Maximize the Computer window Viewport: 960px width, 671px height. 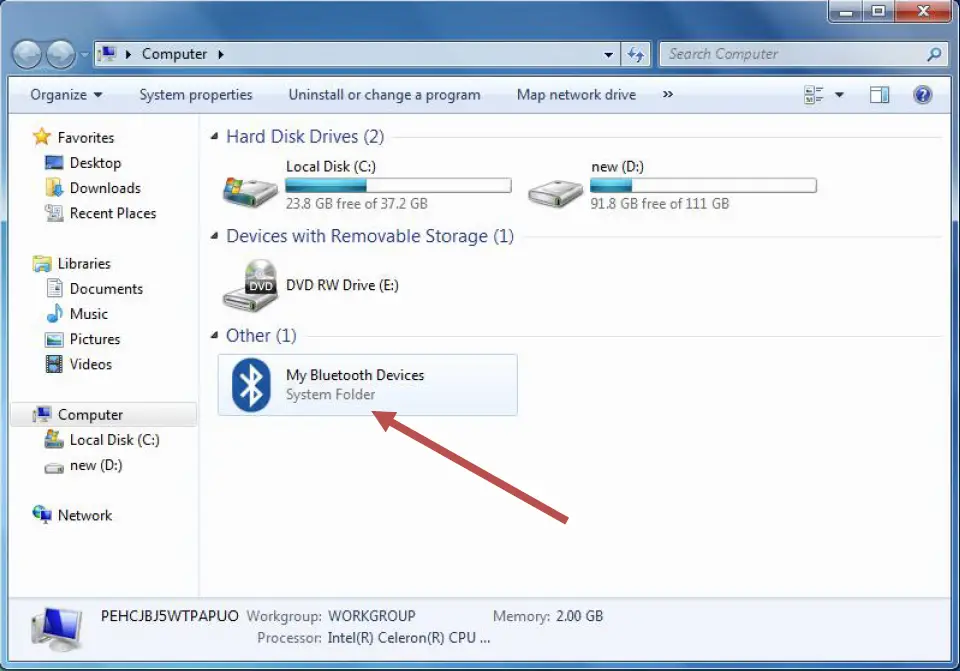coord(878,11)
